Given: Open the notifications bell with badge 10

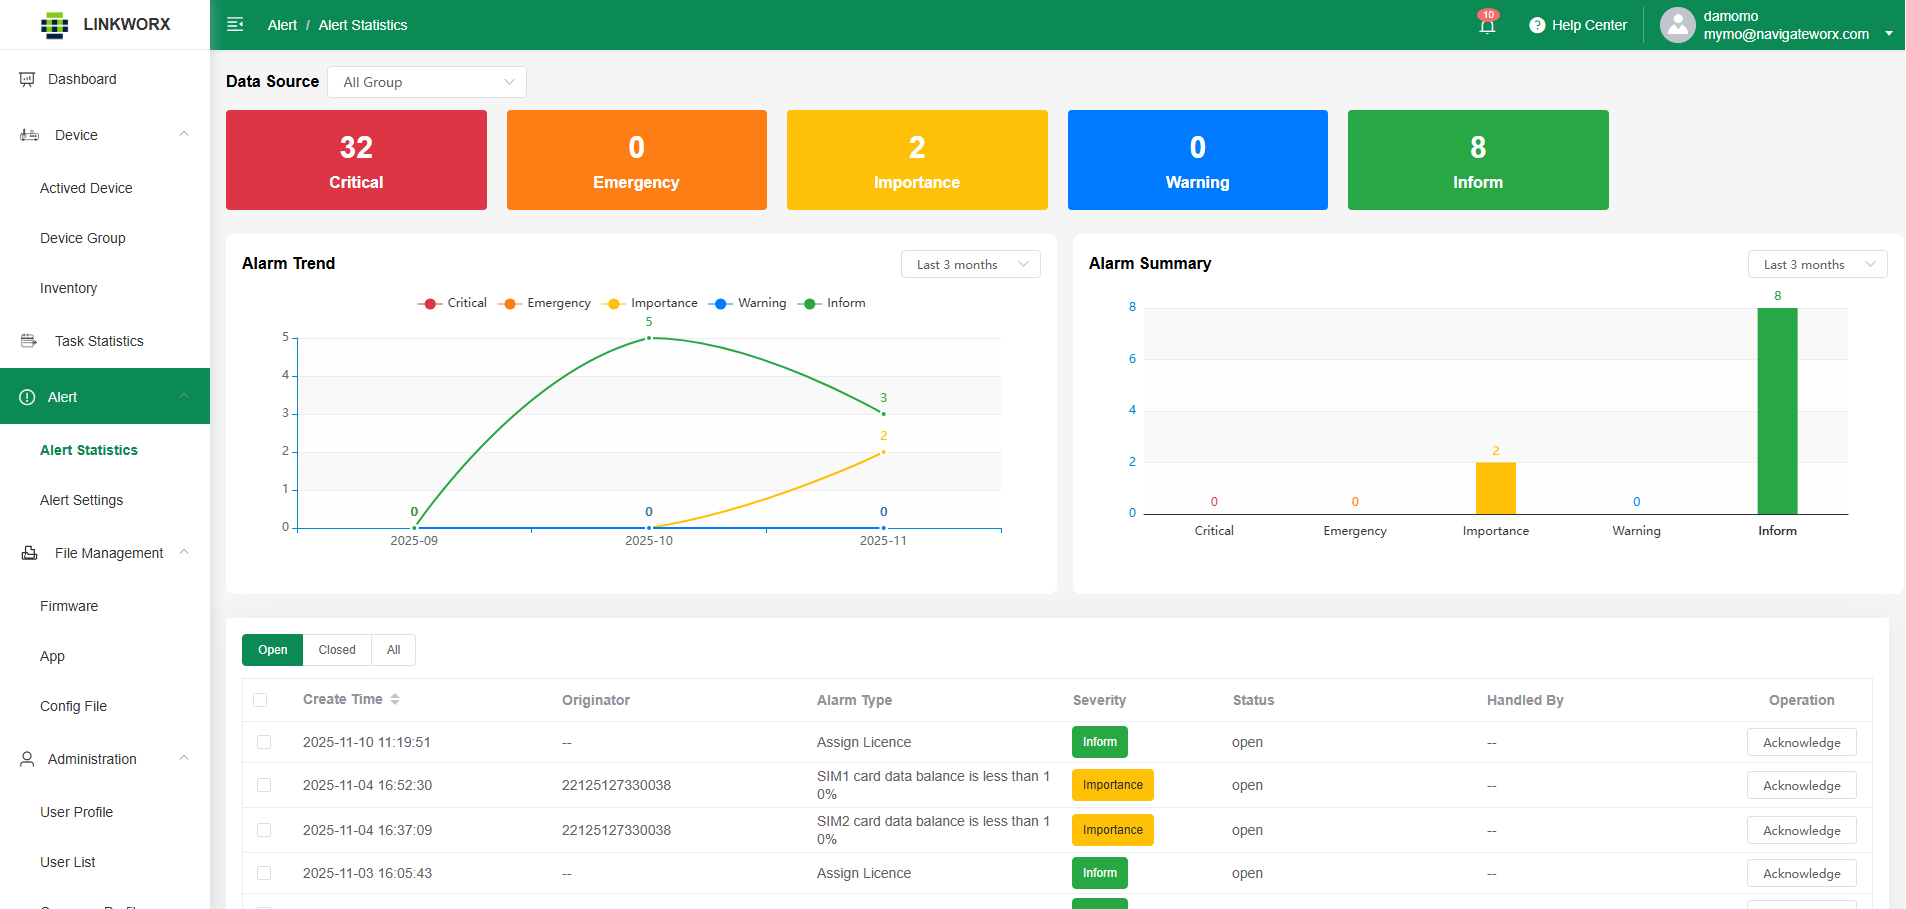Looking at the screenshot, I should coord(1486,25).
